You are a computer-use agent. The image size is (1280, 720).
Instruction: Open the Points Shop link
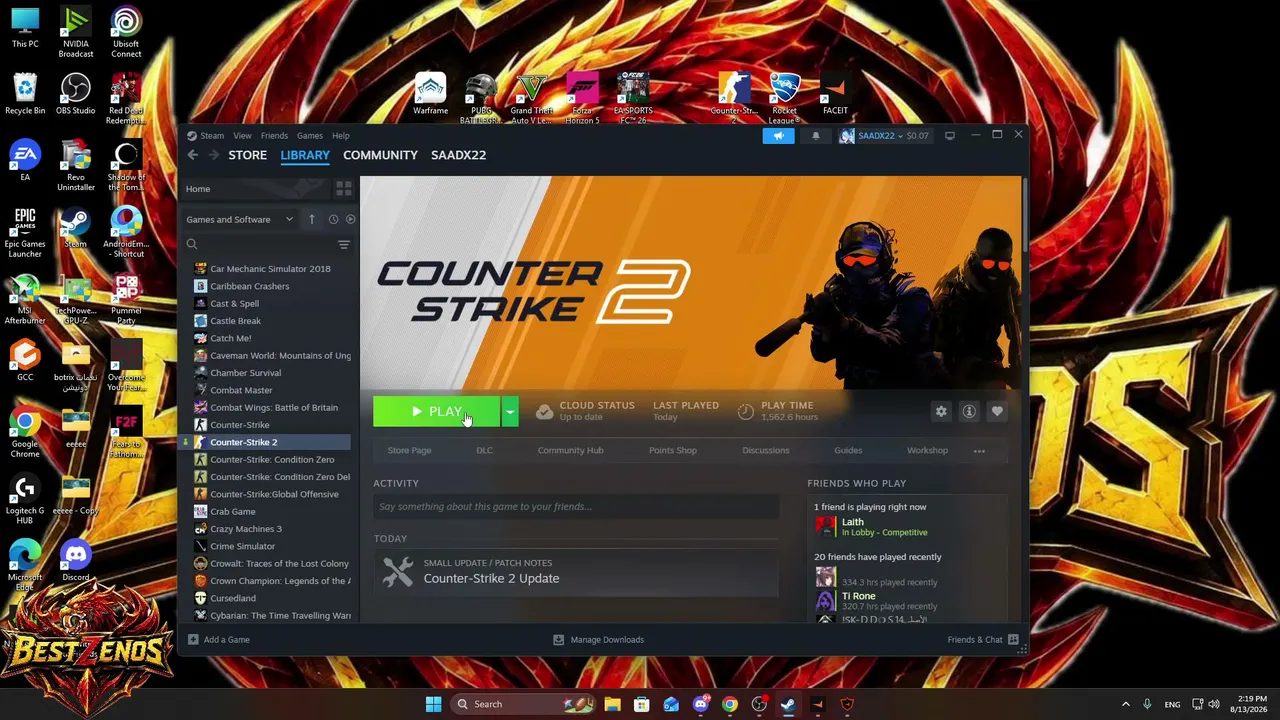click(672, 450)
